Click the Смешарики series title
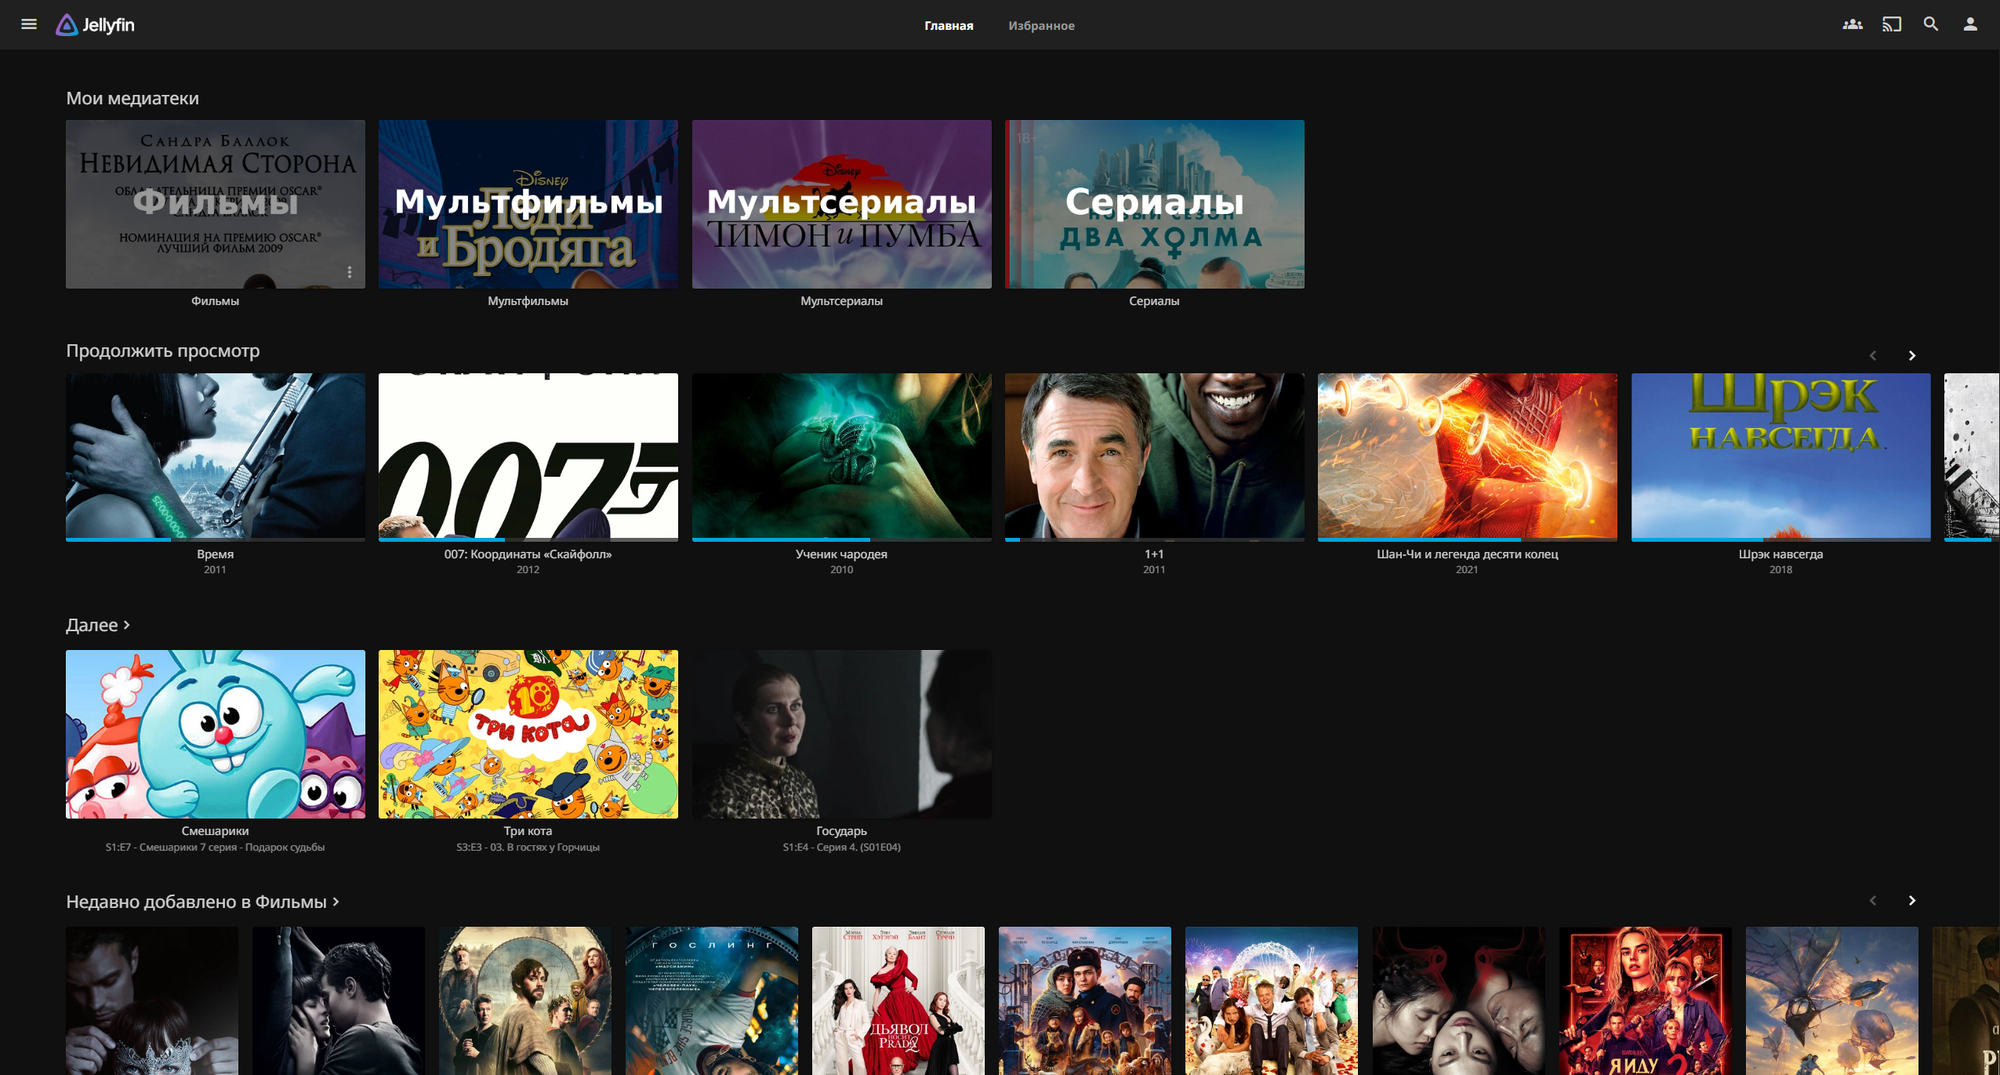This screenshot has width=2000, height=1075. (215, 831)
